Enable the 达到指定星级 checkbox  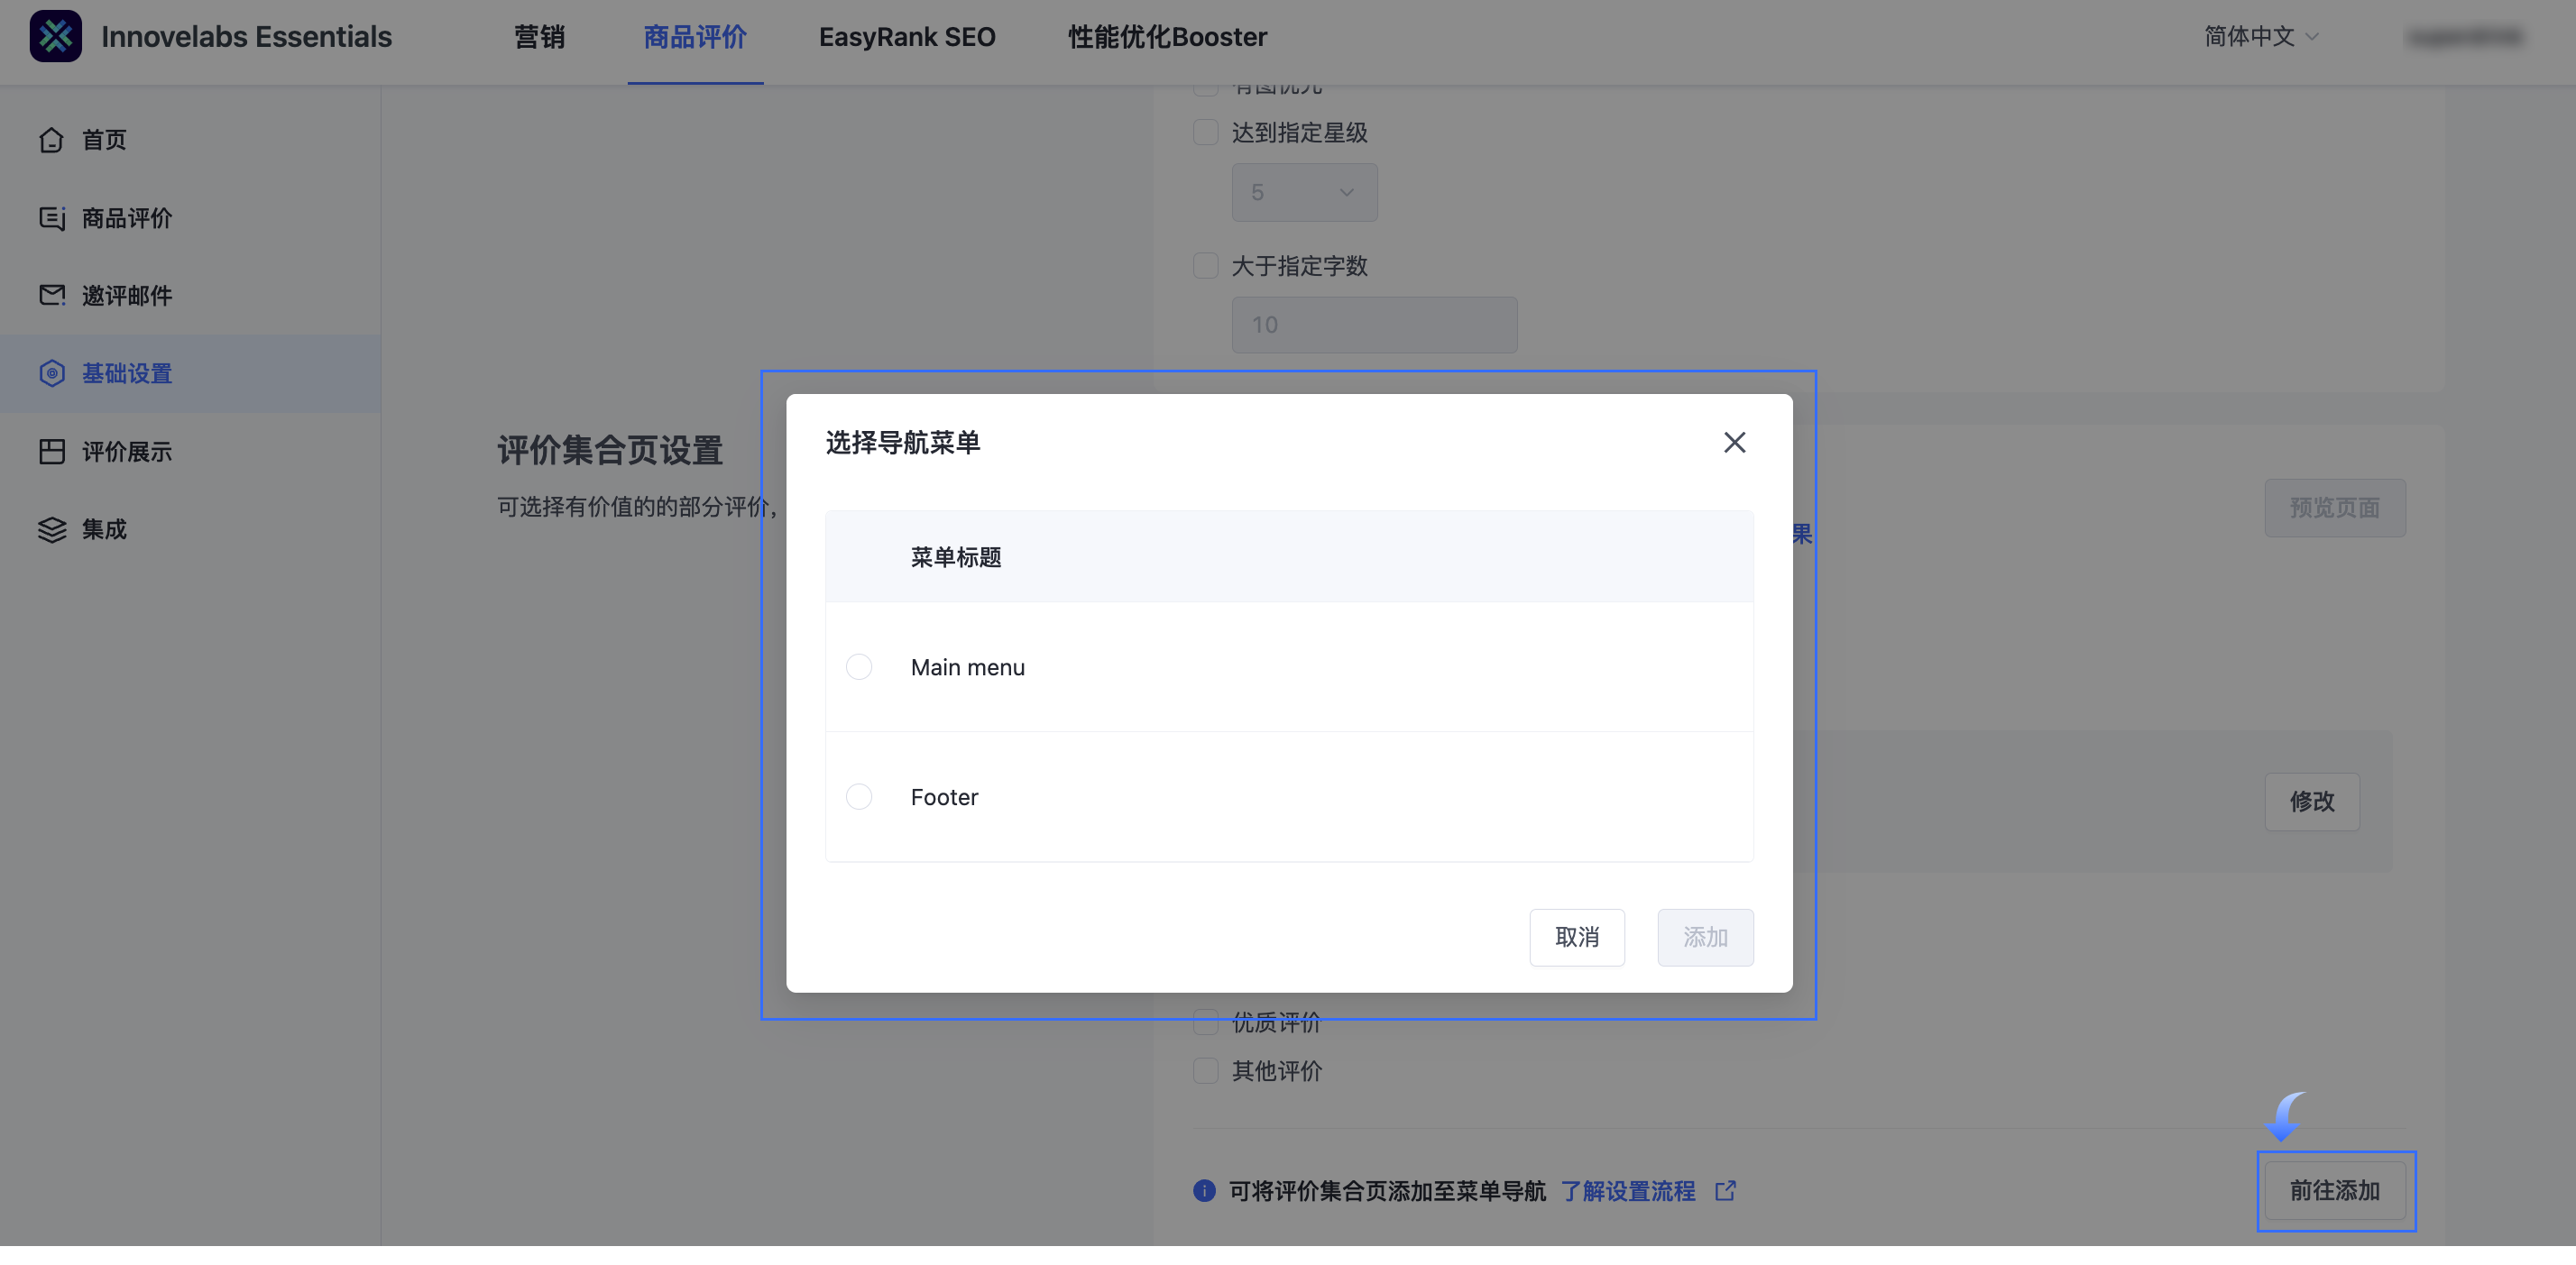1205,131
